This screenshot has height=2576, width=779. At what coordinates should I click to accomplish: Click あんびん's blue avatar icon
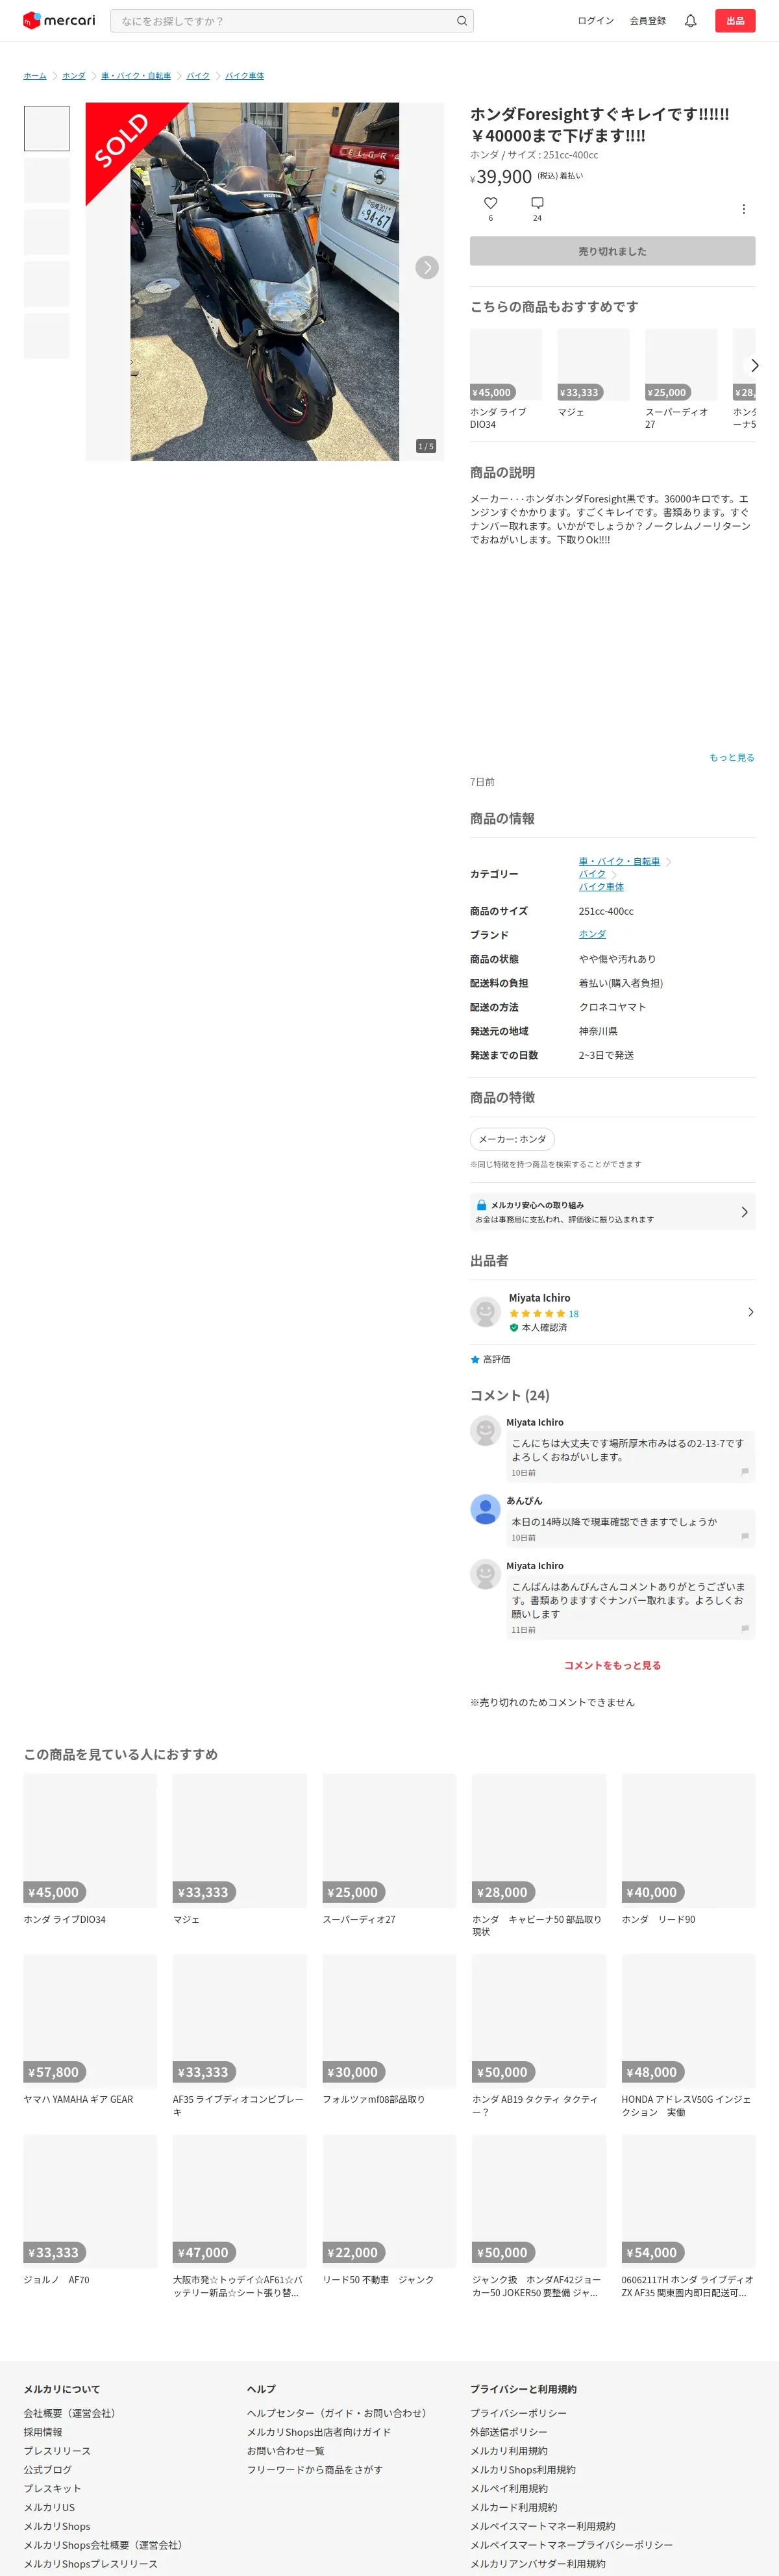tap(485, 1509)
